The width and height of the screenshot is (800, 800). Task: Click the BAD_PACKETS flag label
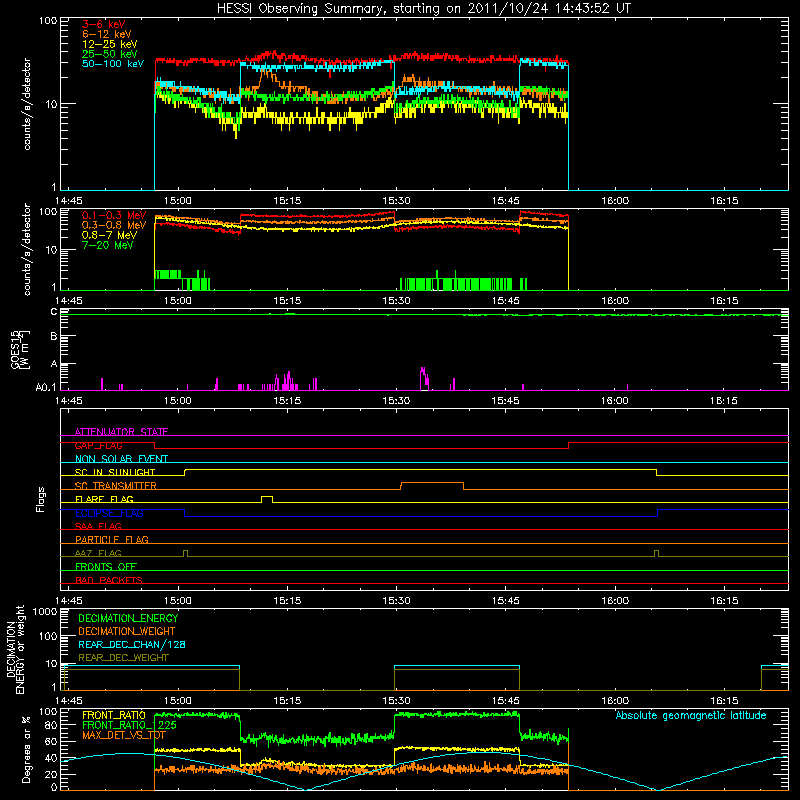click(108, 580)
